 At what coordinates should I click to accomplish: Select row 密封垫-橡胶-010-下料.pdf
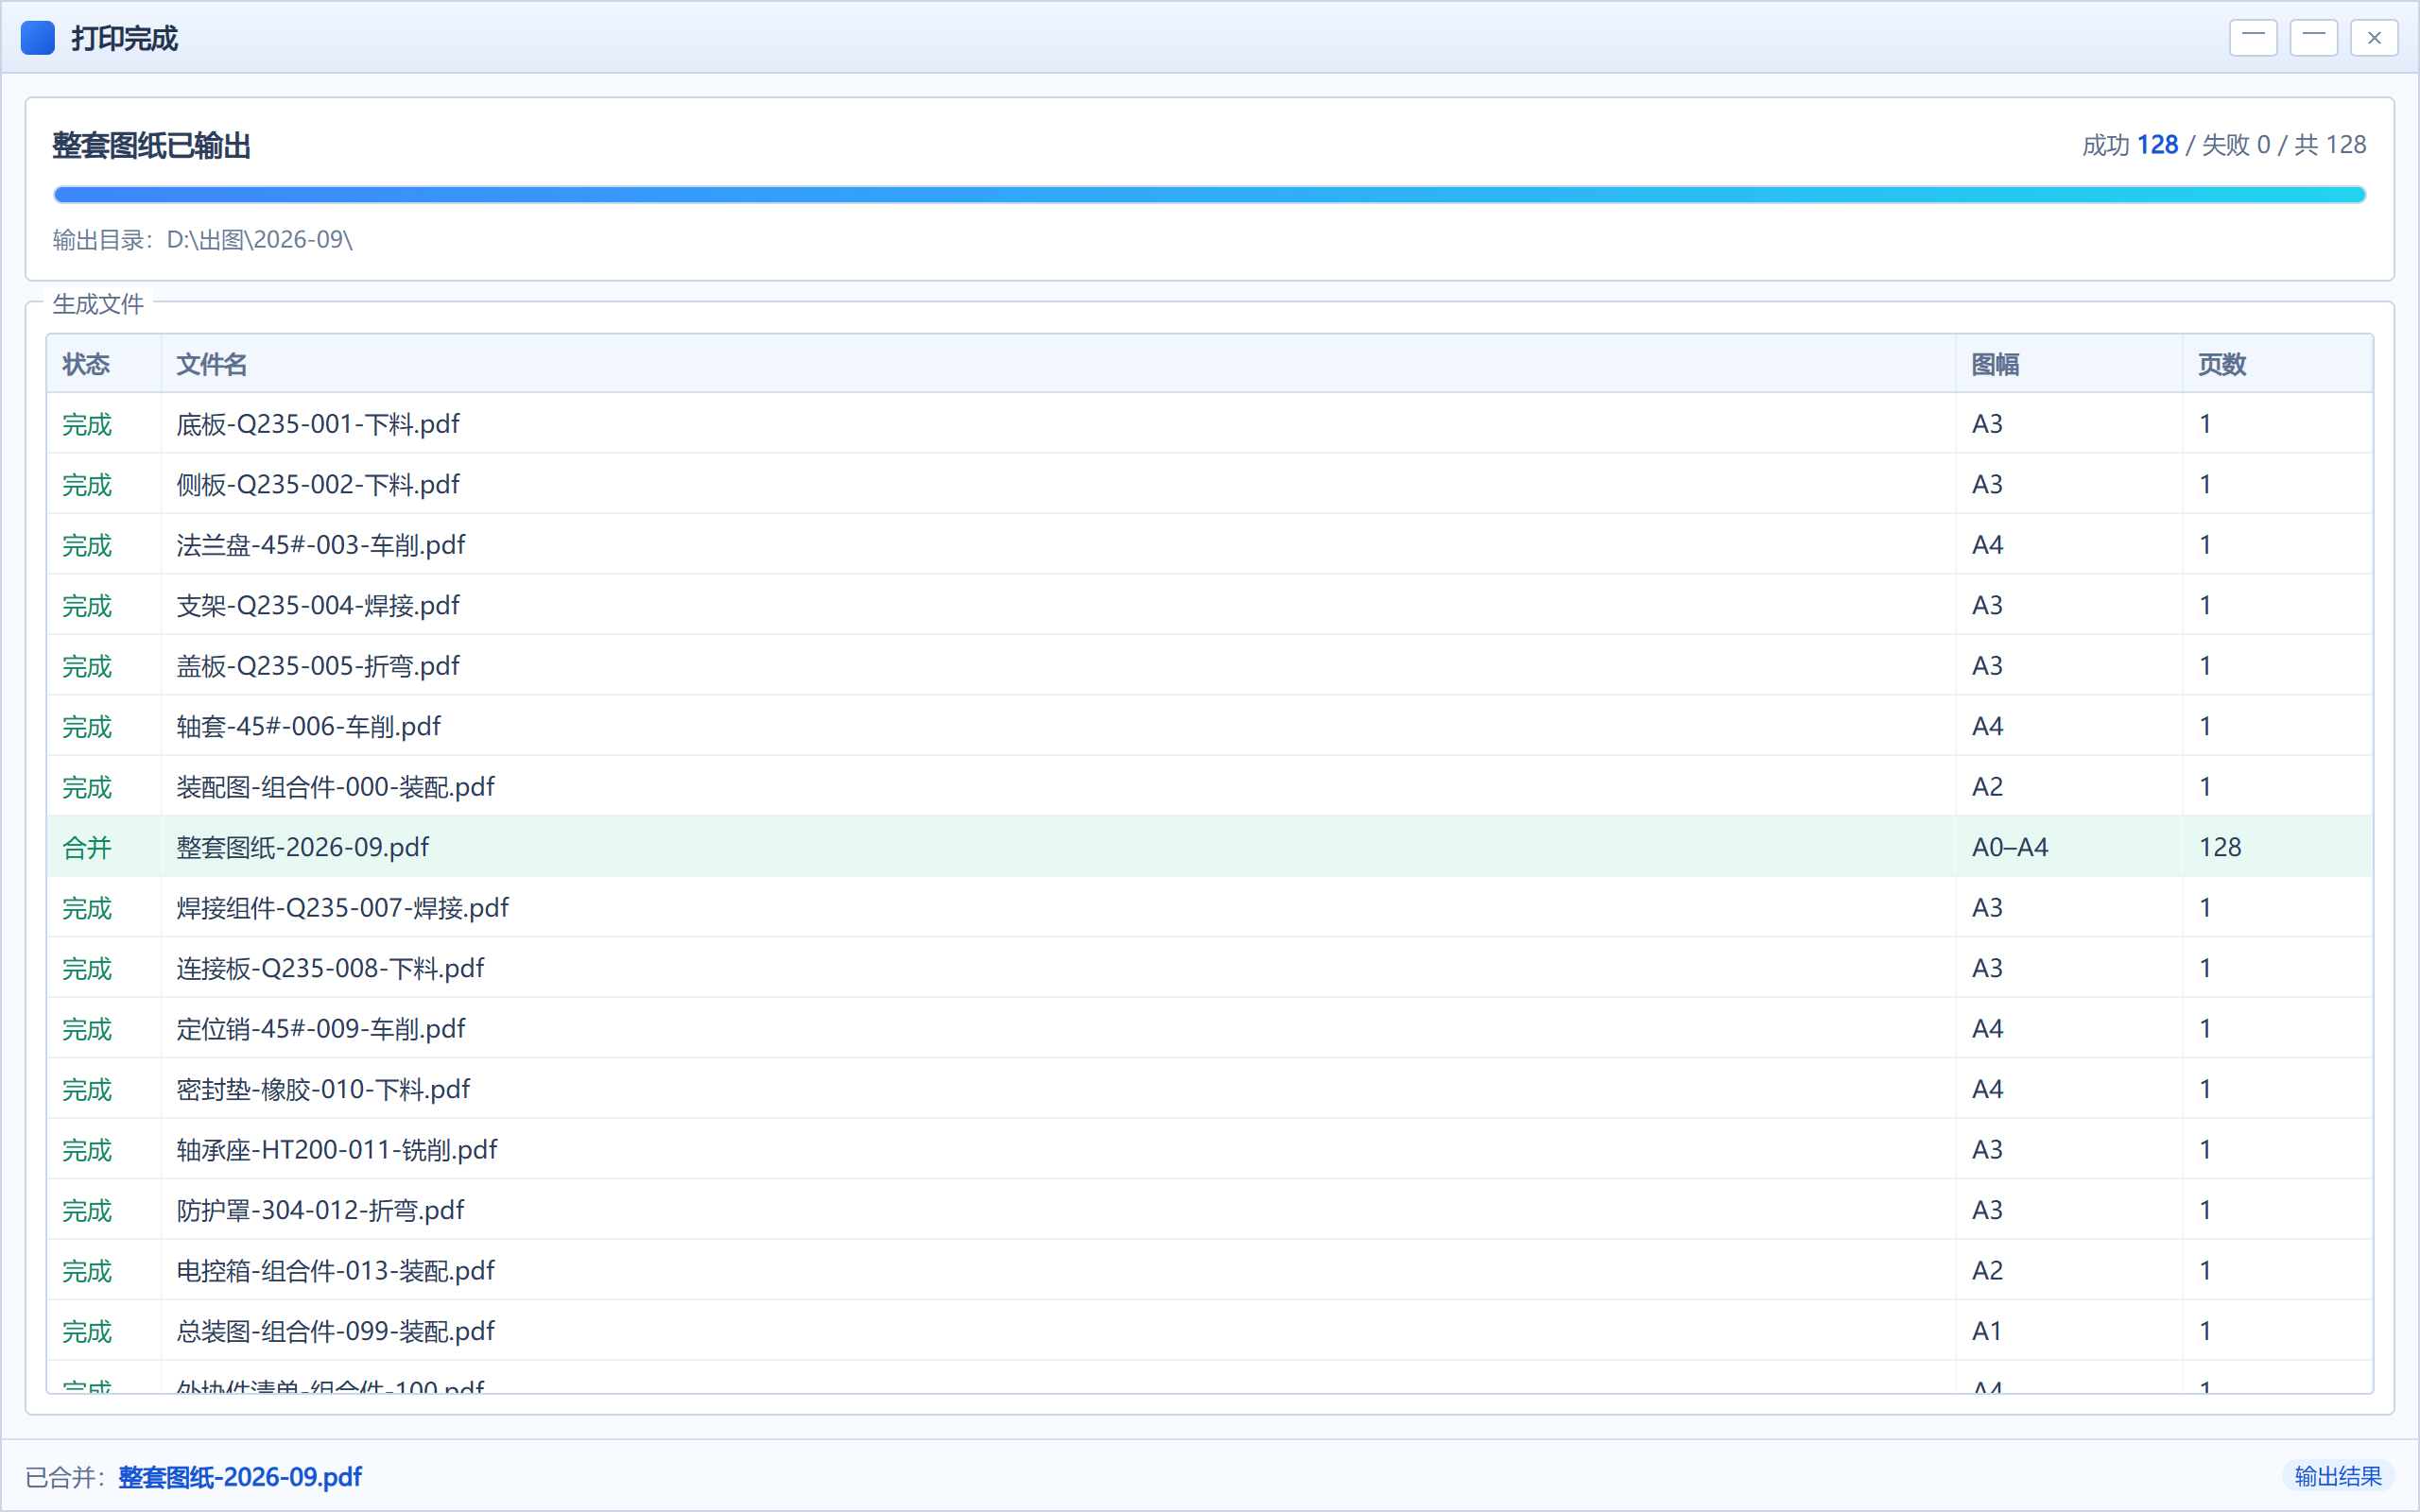coord(1209,1089)
